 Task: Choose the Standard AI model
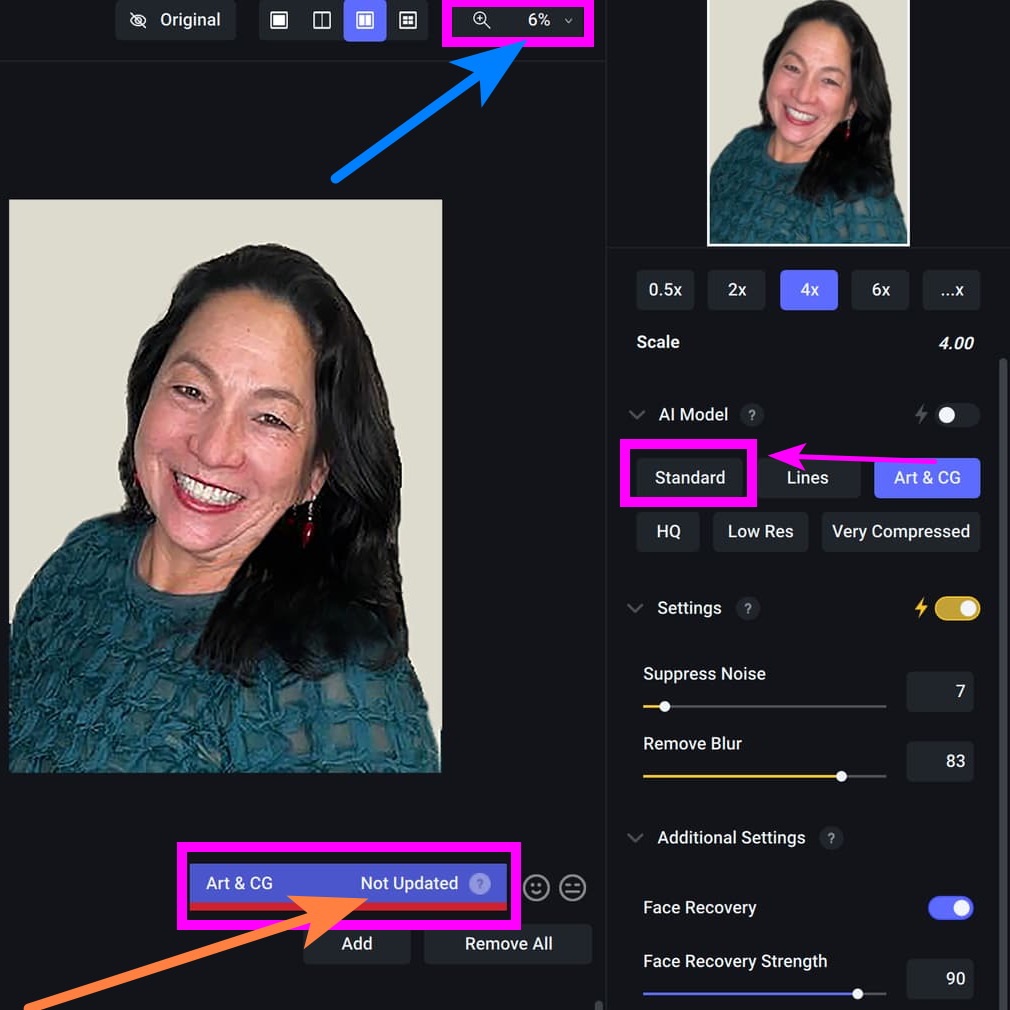coord(689,478)
